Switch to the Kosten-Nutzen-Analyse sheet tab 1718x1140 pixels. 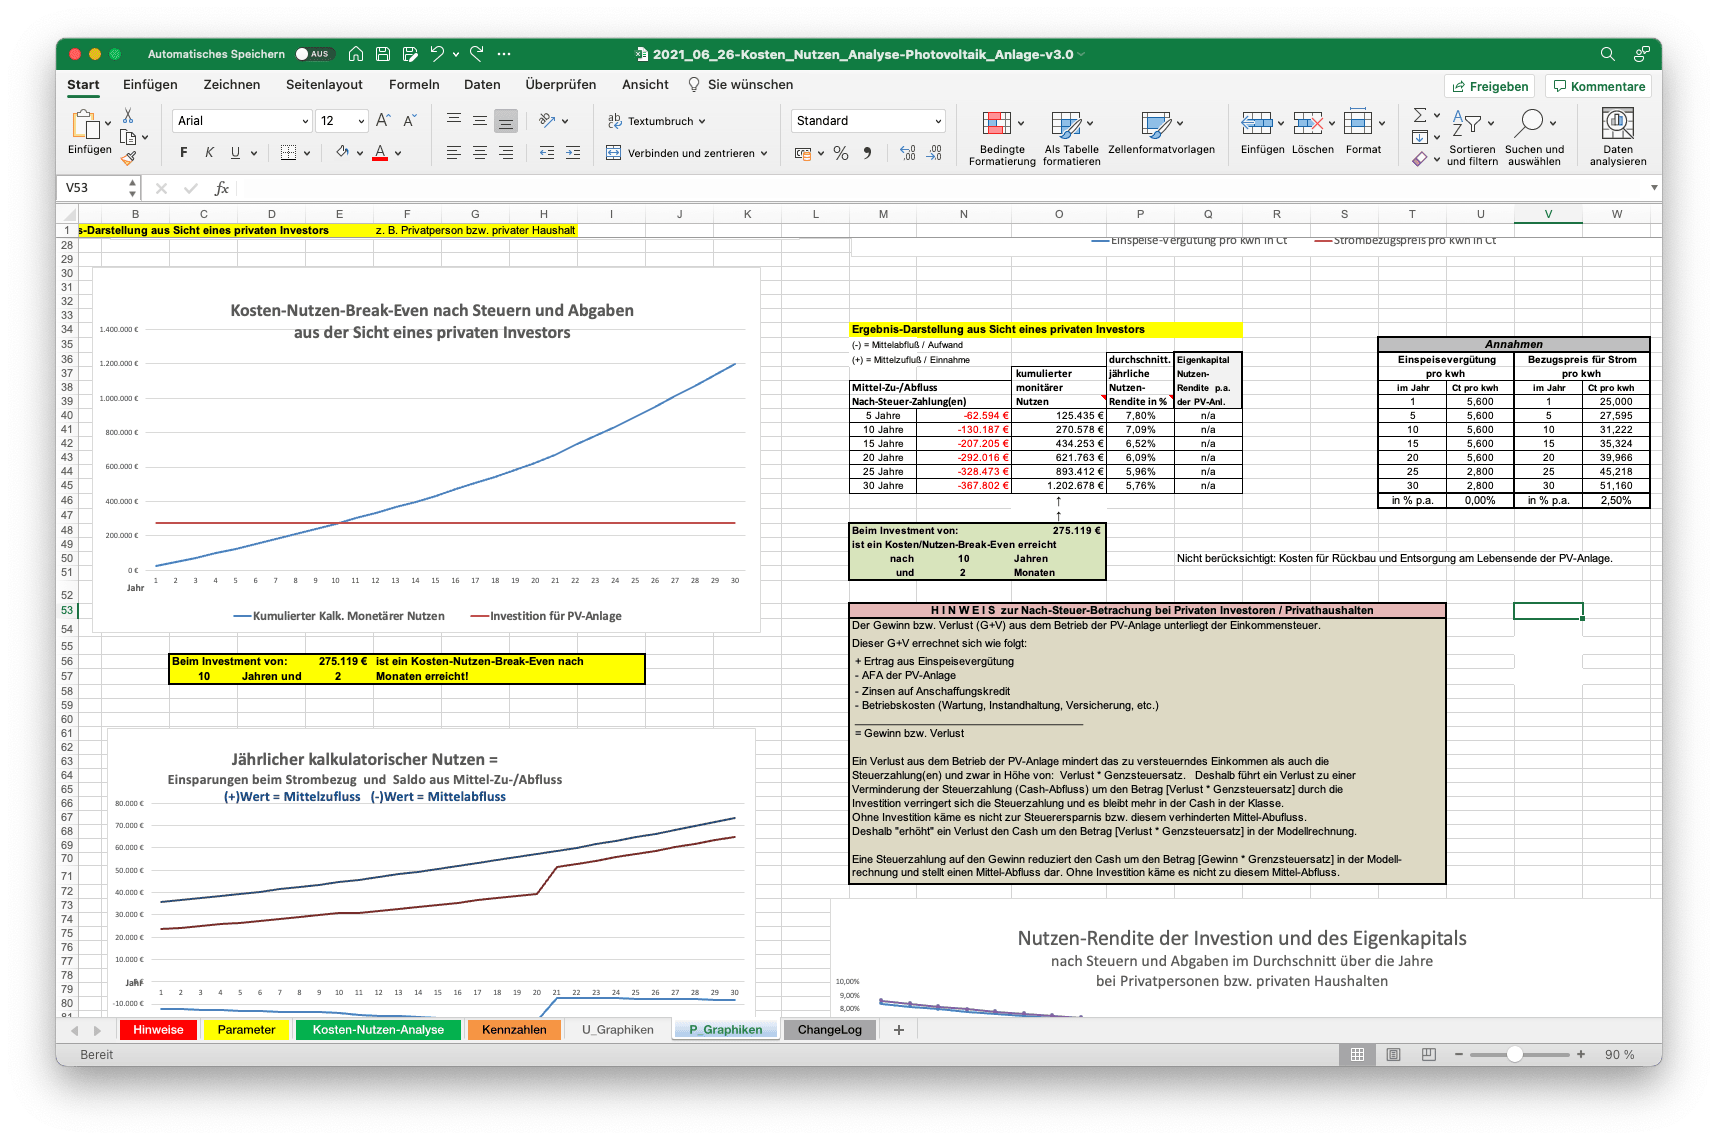coord(378,1030)
